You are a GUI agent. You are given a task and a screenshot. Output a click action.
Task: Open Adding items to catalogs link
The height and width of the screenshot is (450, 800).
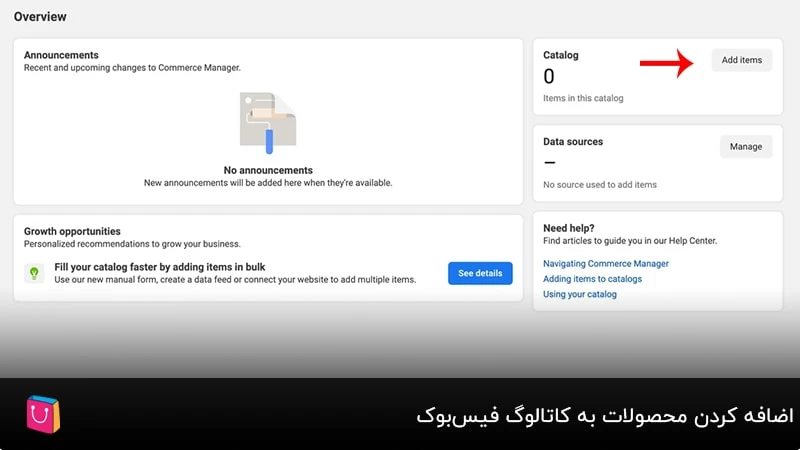pyautogui.click(x=592, y=279)
